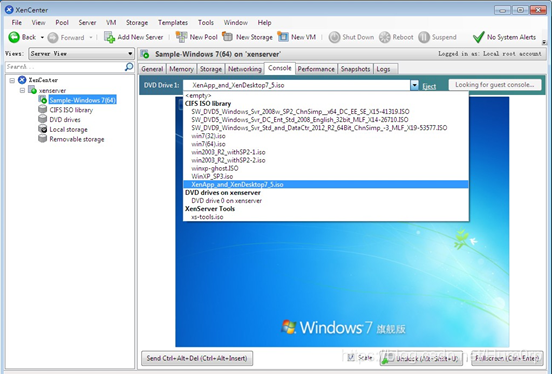
Task: Click the green Back arrow icon
Action: [14, 37]
